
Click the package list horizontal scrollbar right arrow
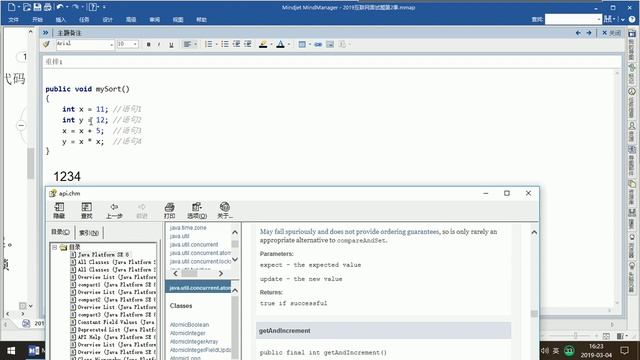[220, 273]
